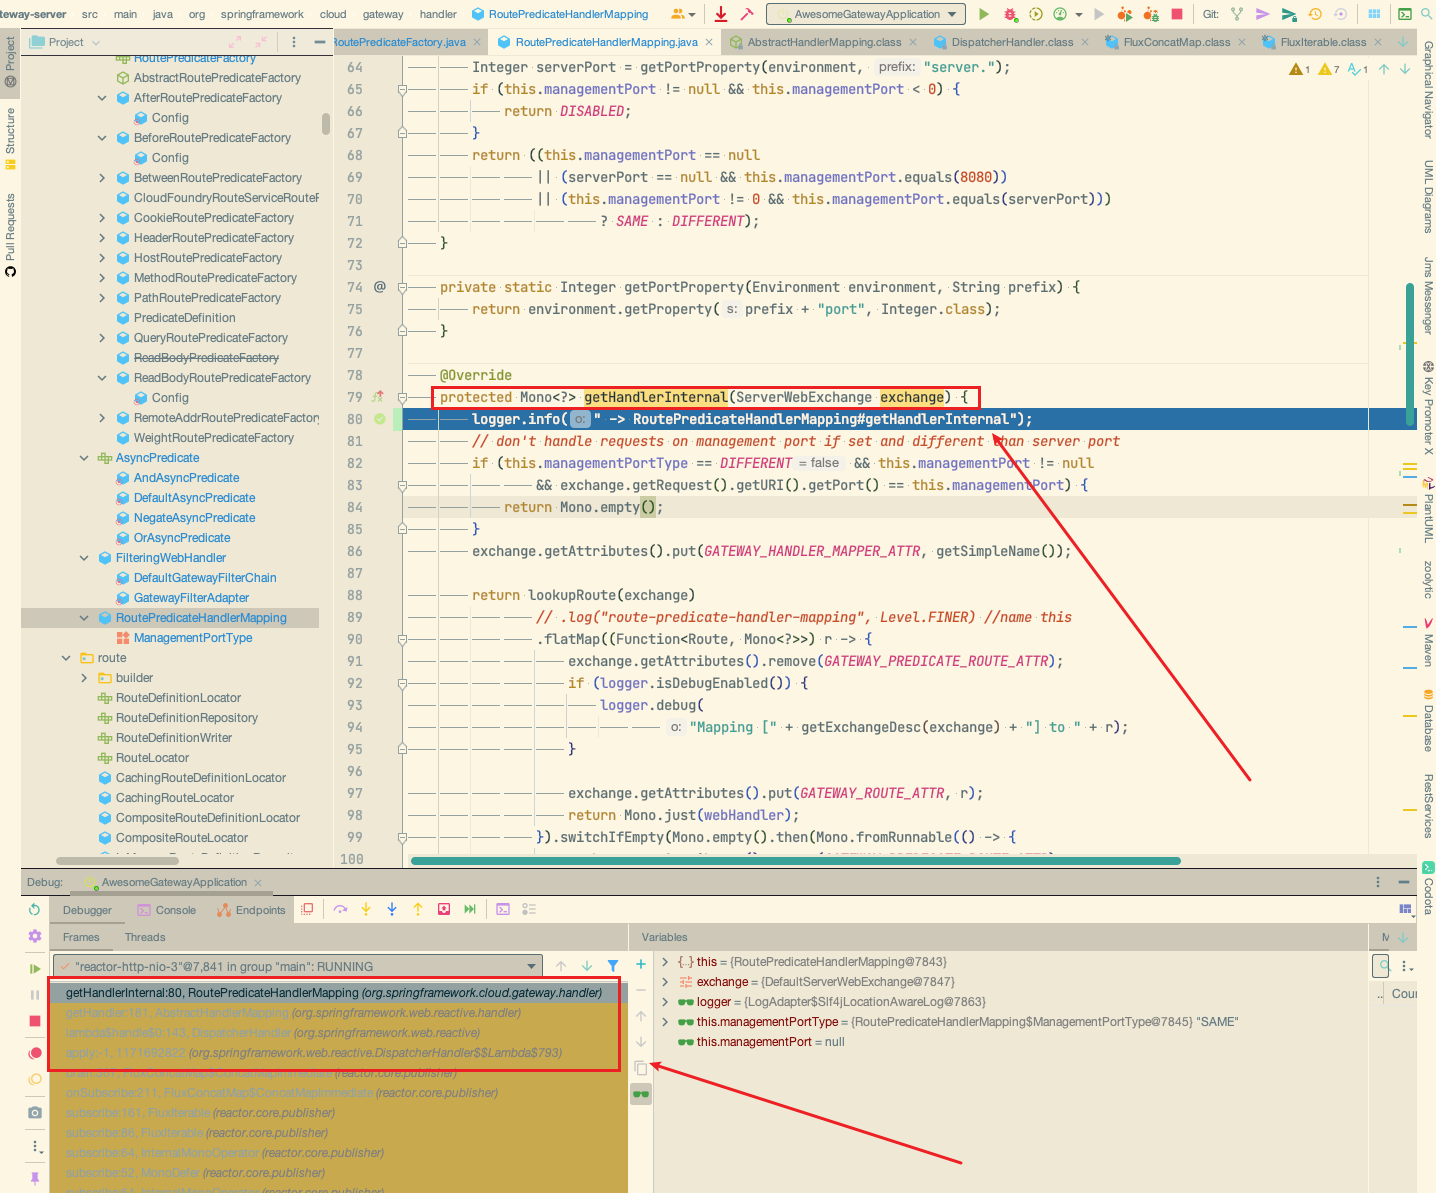Toggle the glasses watches view button
1436x1193 pixels.
[x=641, y=1093]
